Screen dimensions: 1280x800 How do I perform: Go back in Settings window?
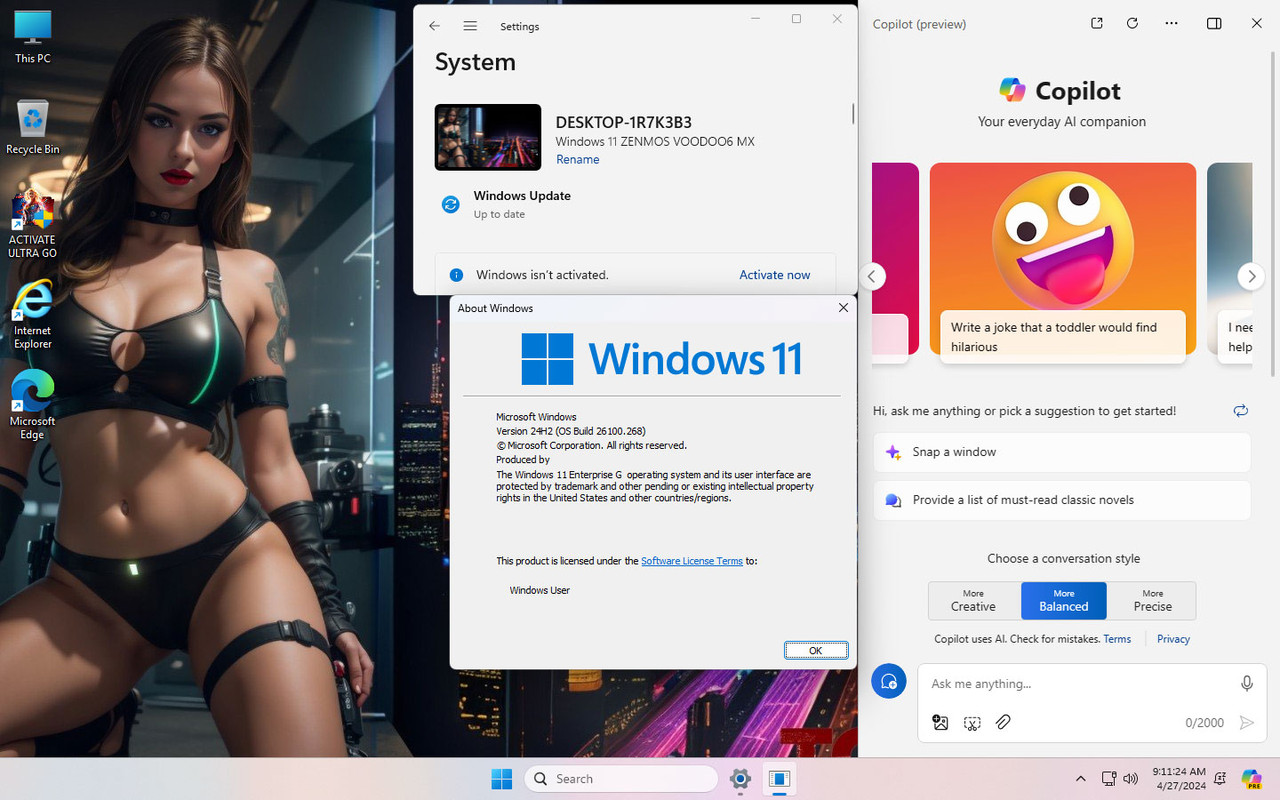click(x=434, y=26)
